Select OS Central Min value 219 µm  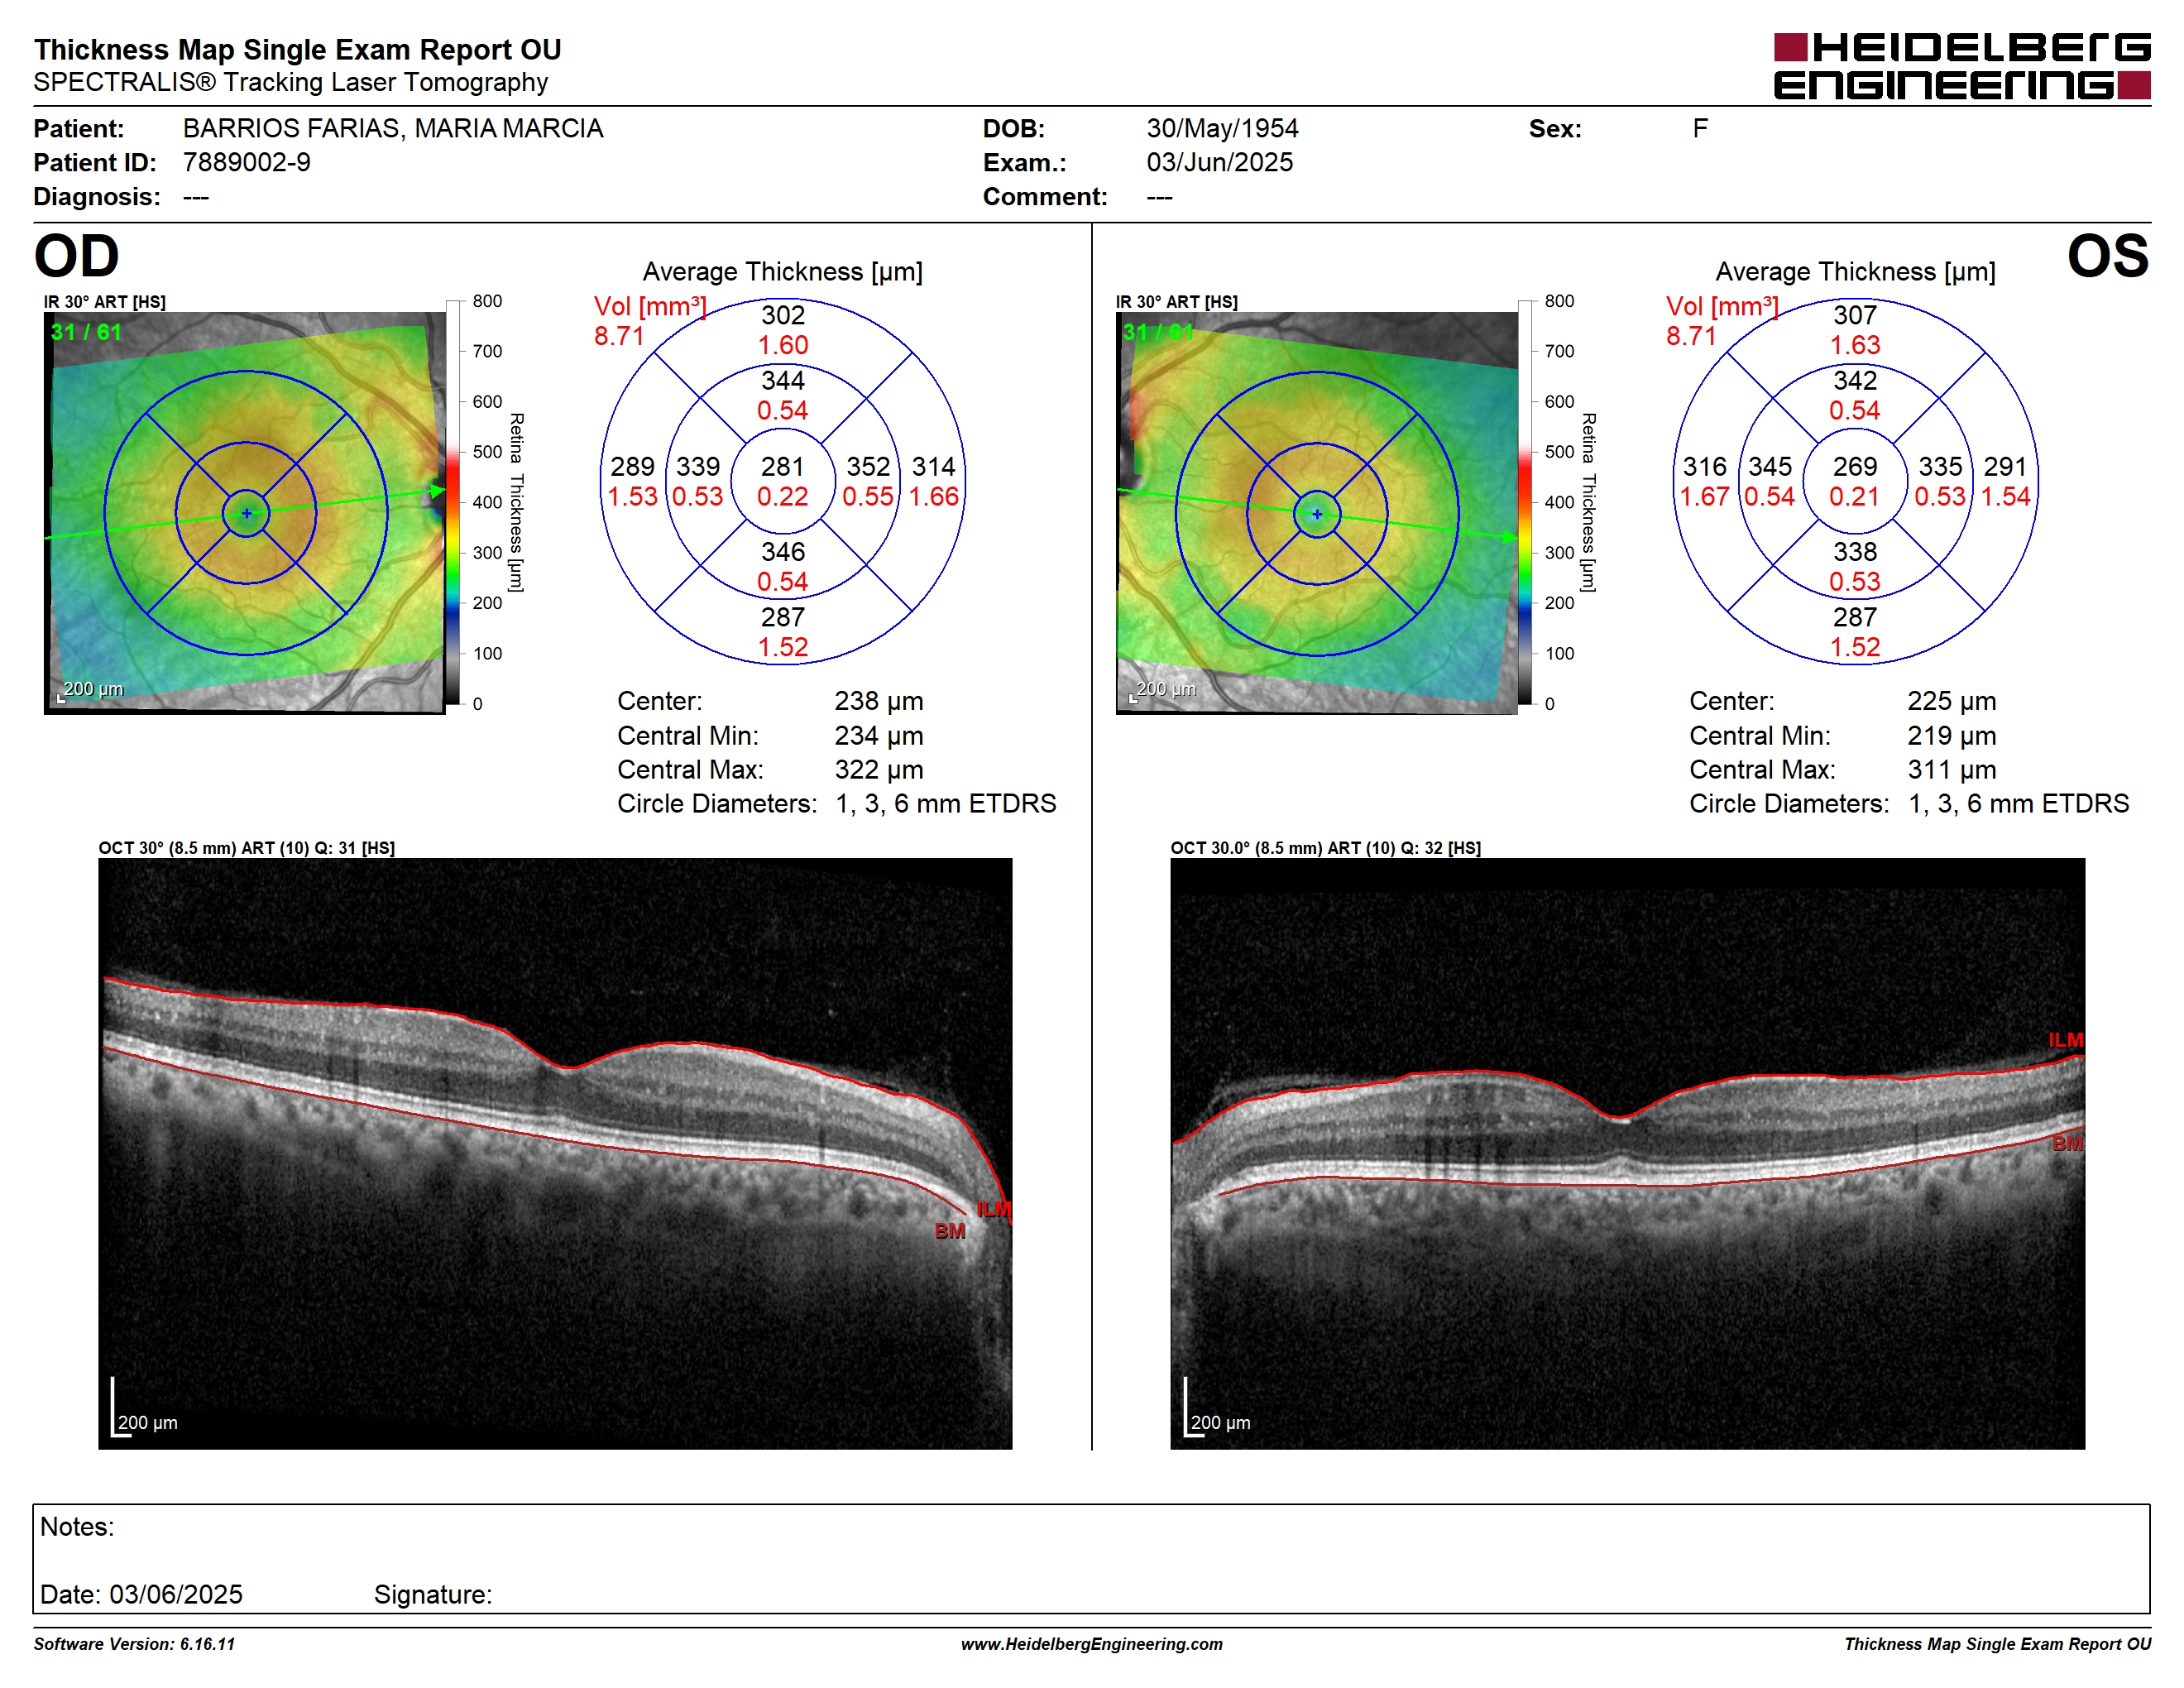(1951, 737)
